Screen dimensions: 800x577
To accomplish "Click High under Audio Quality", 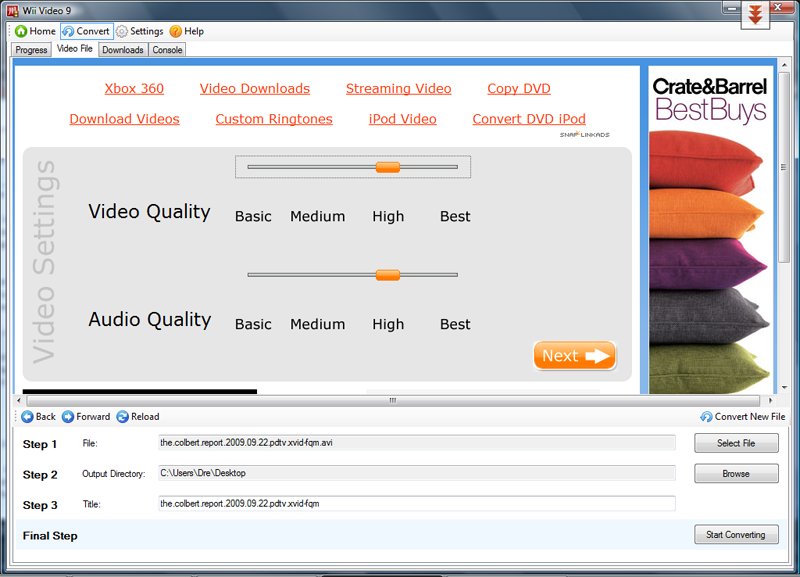I will click(388, 324).
